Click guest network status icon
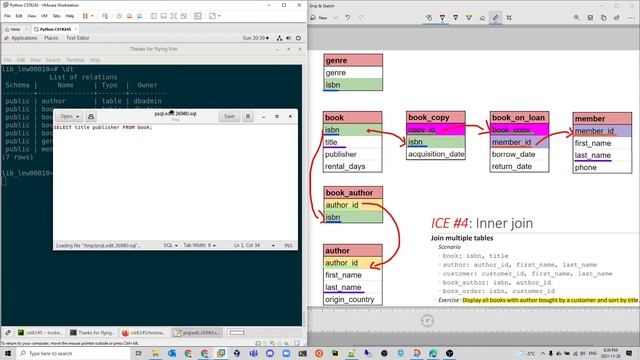 point(280,38)
